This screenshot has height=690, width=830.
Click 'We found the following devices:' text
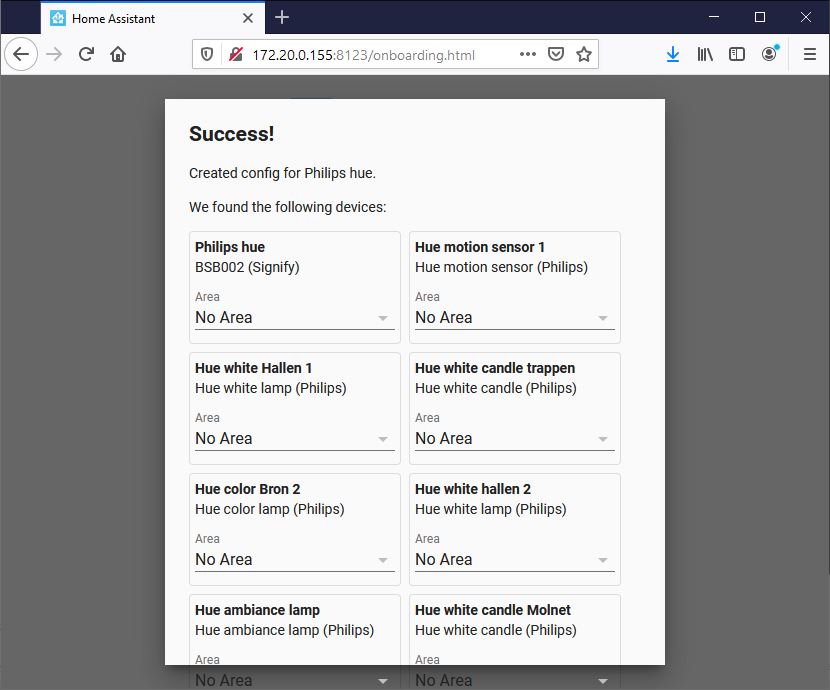coord(287,207)
